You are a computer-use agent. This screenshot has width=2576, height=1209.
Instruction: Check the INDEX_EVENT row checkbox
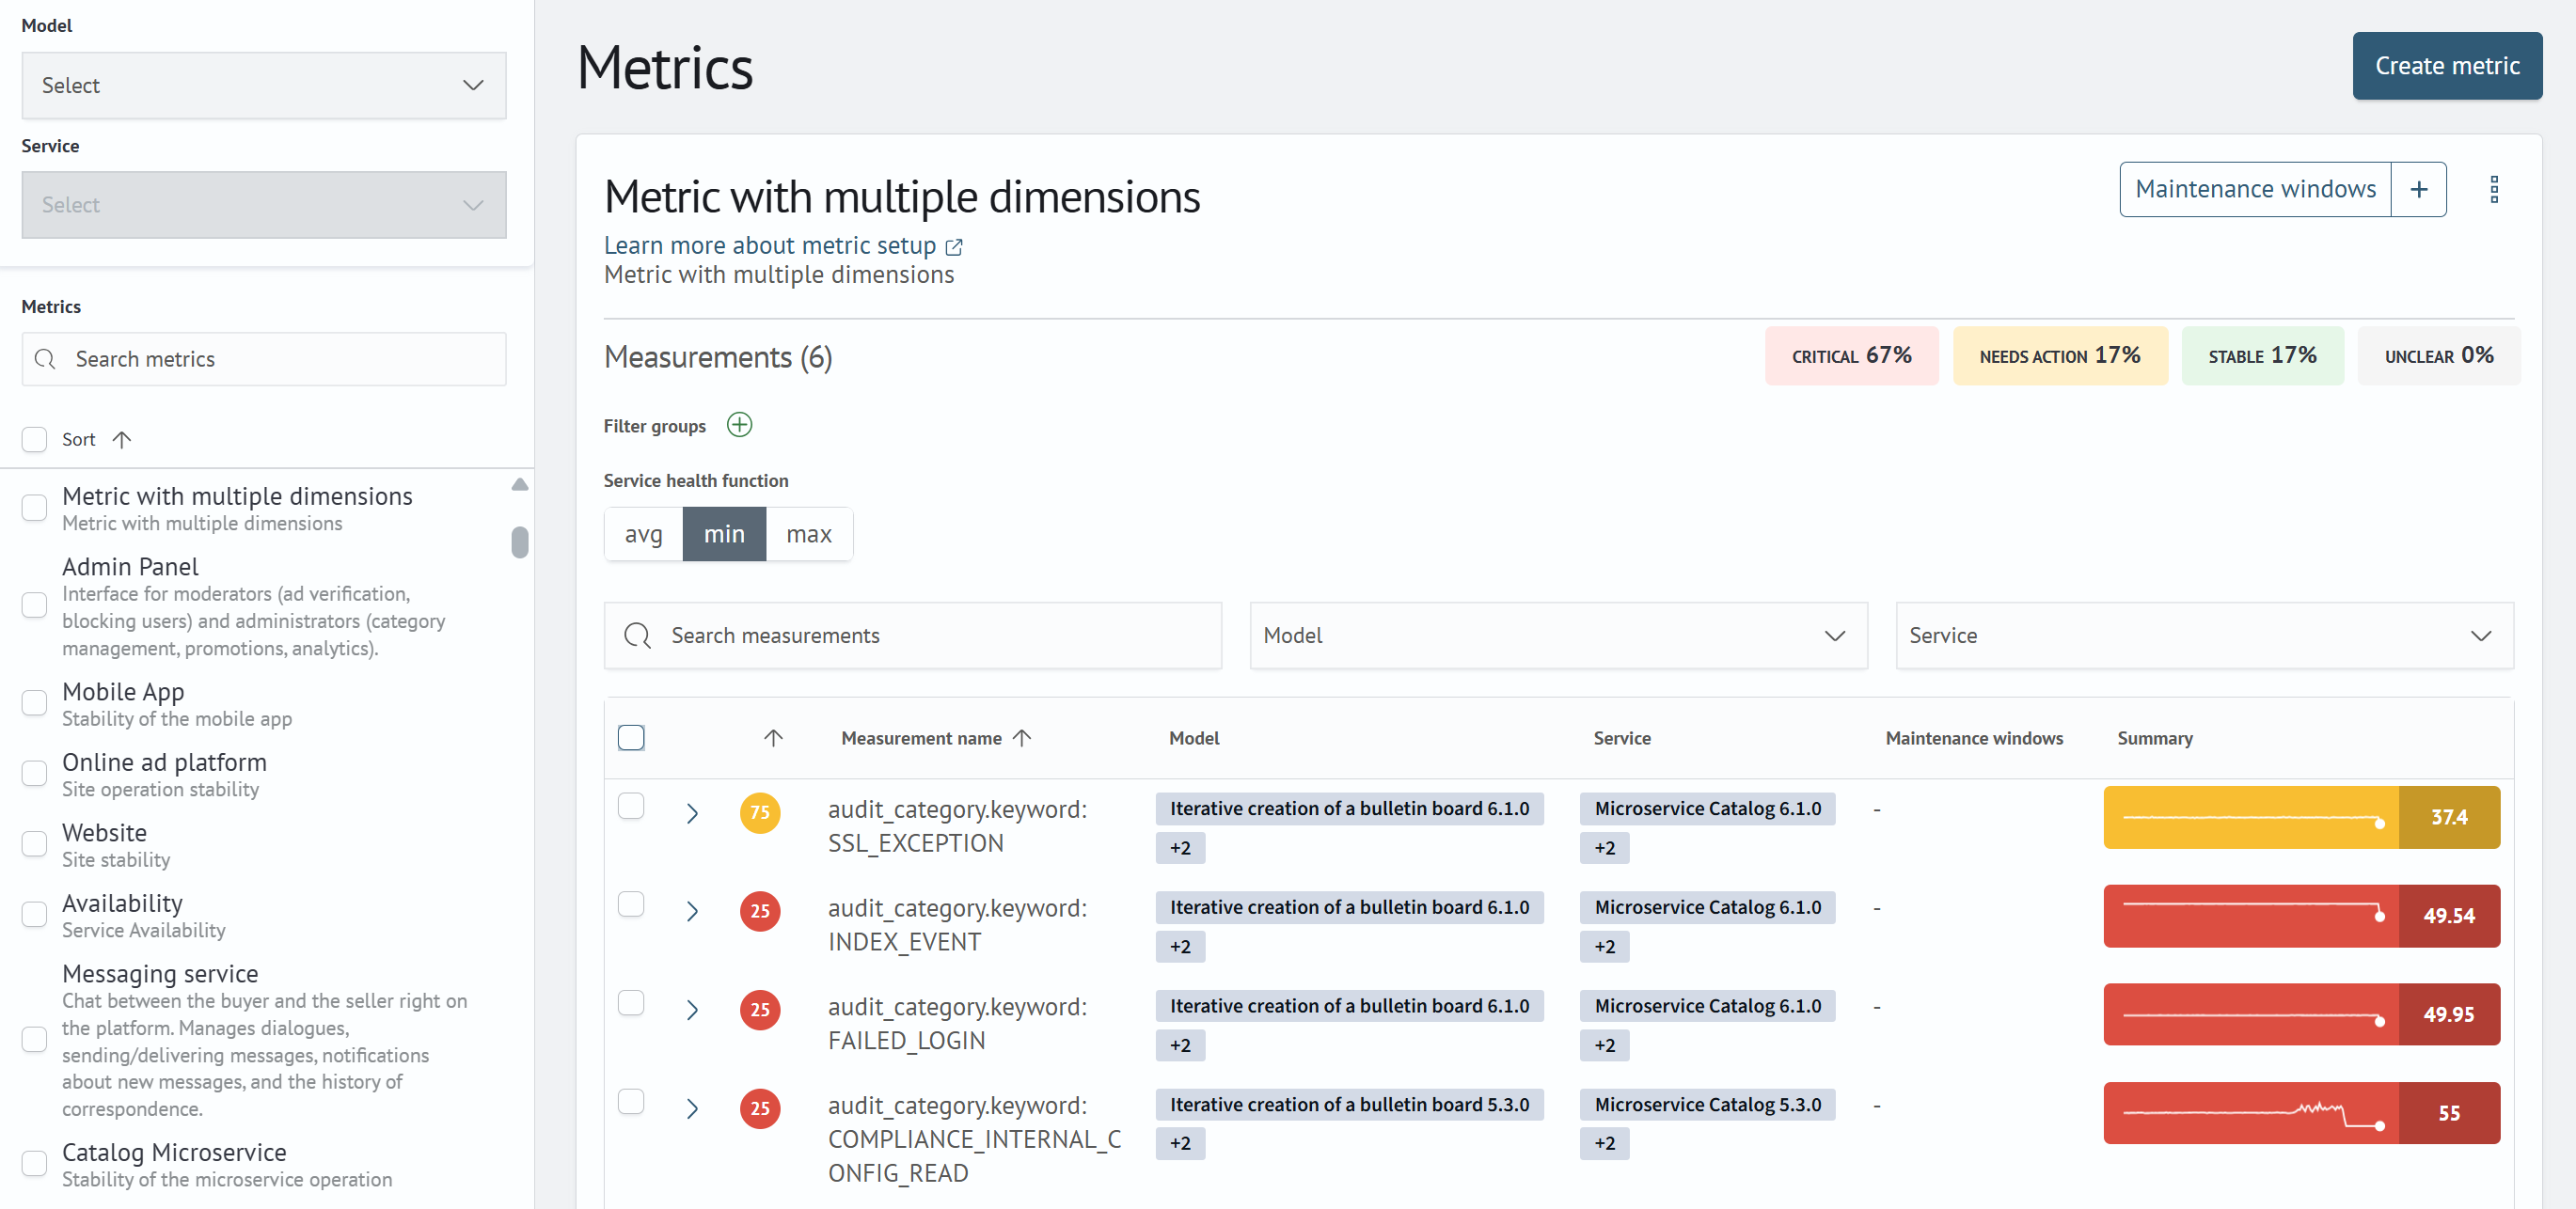click(631, 904)
